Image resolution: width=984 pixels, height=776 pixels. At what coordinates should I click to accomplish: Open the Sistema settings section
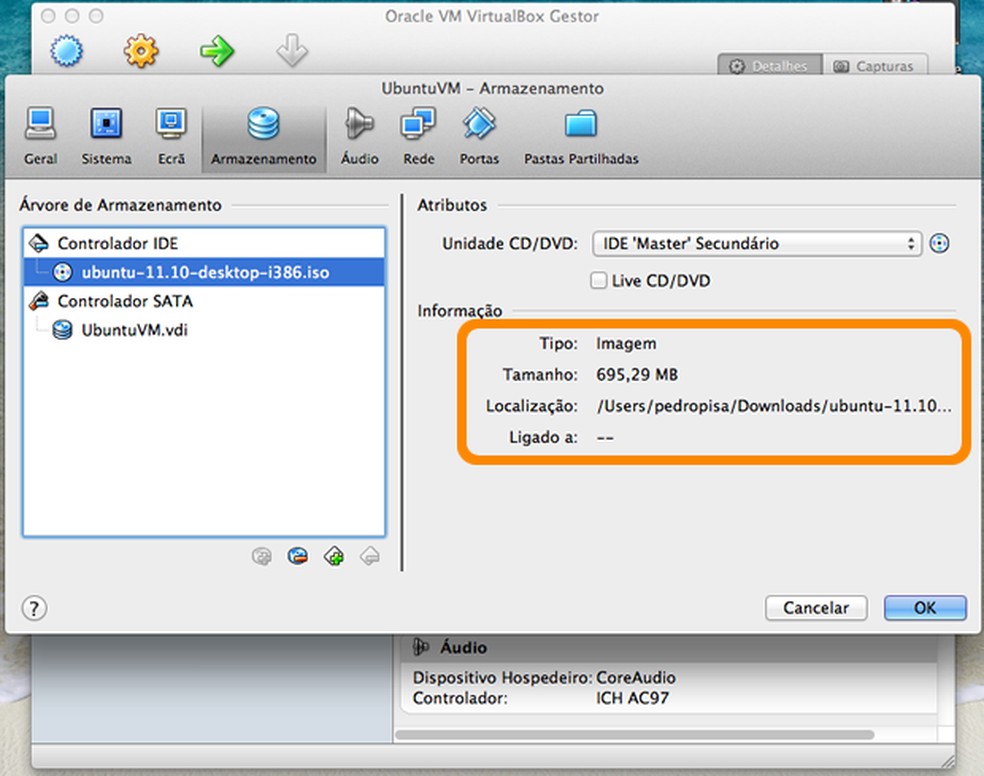[106, 136]
